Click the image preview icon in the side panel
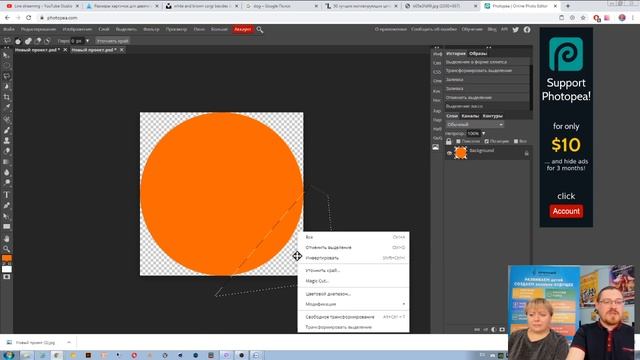This screenshot has height=360, width=640. [x=436, y=147]
